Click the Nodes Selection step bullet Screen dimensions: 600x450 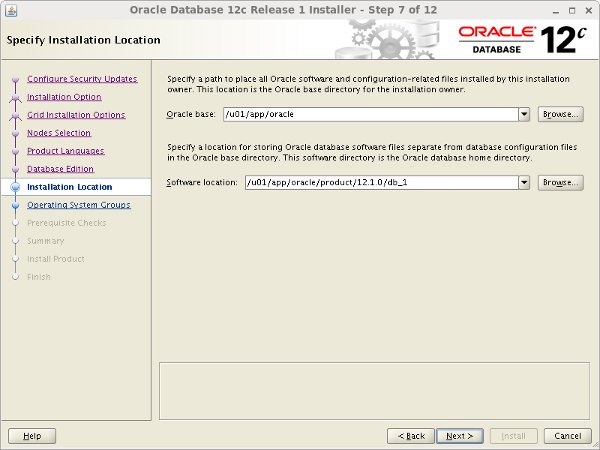(x=15, y=133)
